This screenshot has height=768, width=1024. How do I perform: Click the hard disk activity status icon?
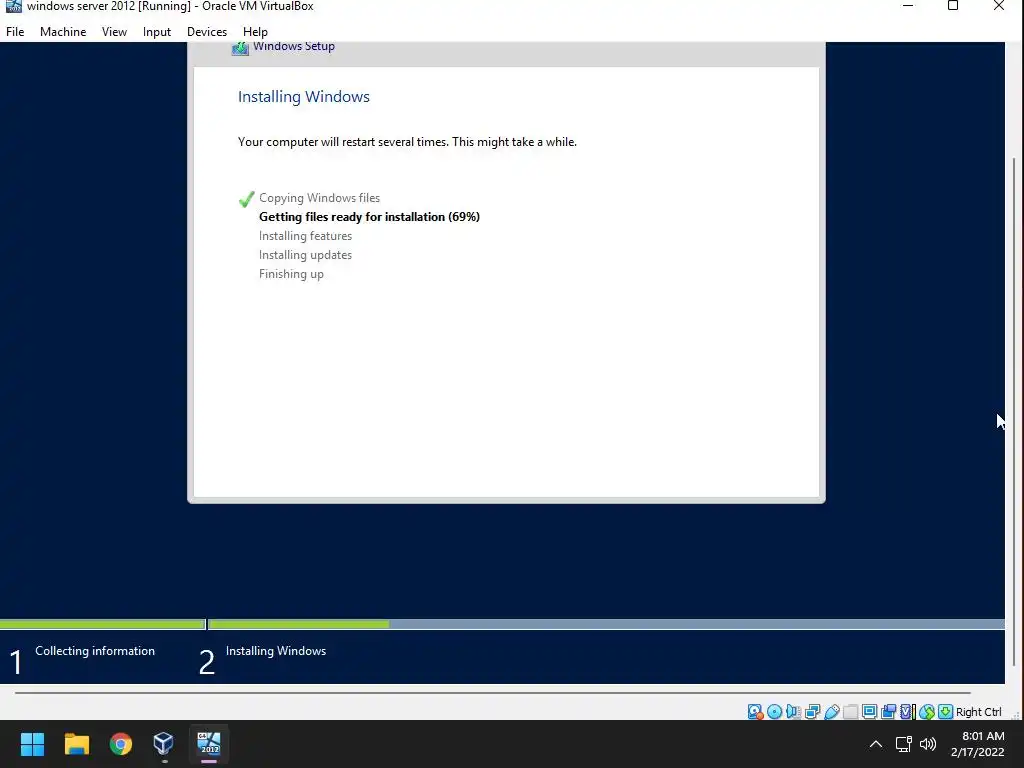point(755,712)
